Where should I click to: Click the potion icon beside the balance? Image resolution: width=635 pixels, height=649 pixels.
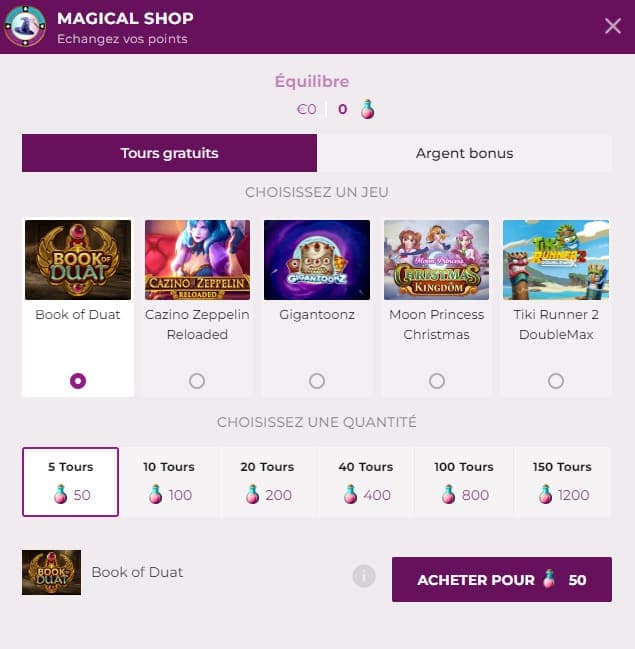368,109
